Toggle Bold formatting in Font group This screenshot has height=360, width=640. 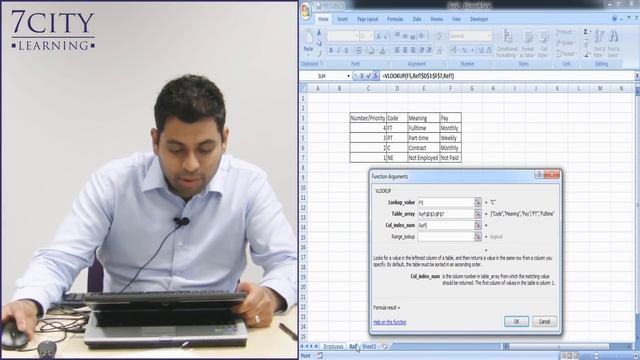tap(331, 51)
